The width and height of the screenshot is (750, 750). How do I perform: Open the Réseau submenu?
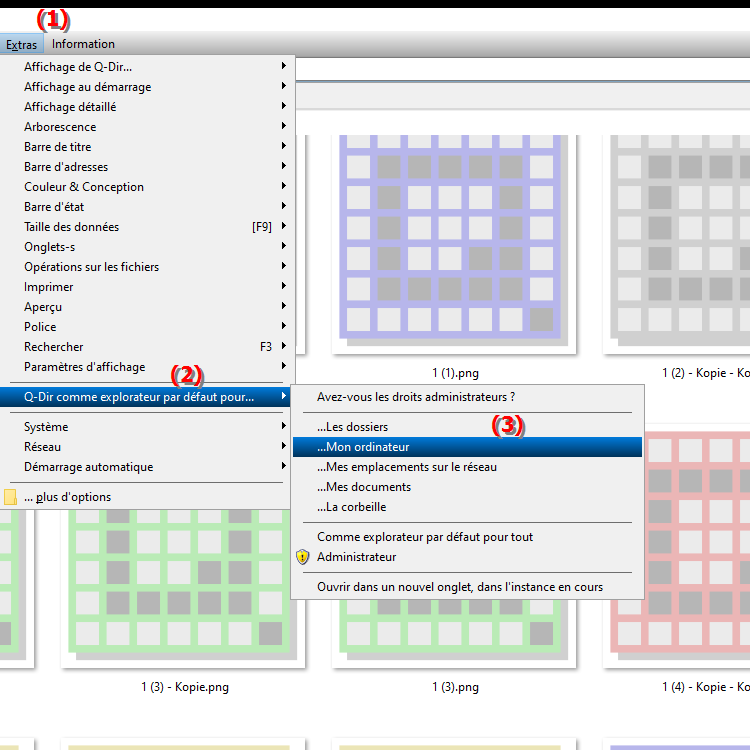(x=147, y=447)
